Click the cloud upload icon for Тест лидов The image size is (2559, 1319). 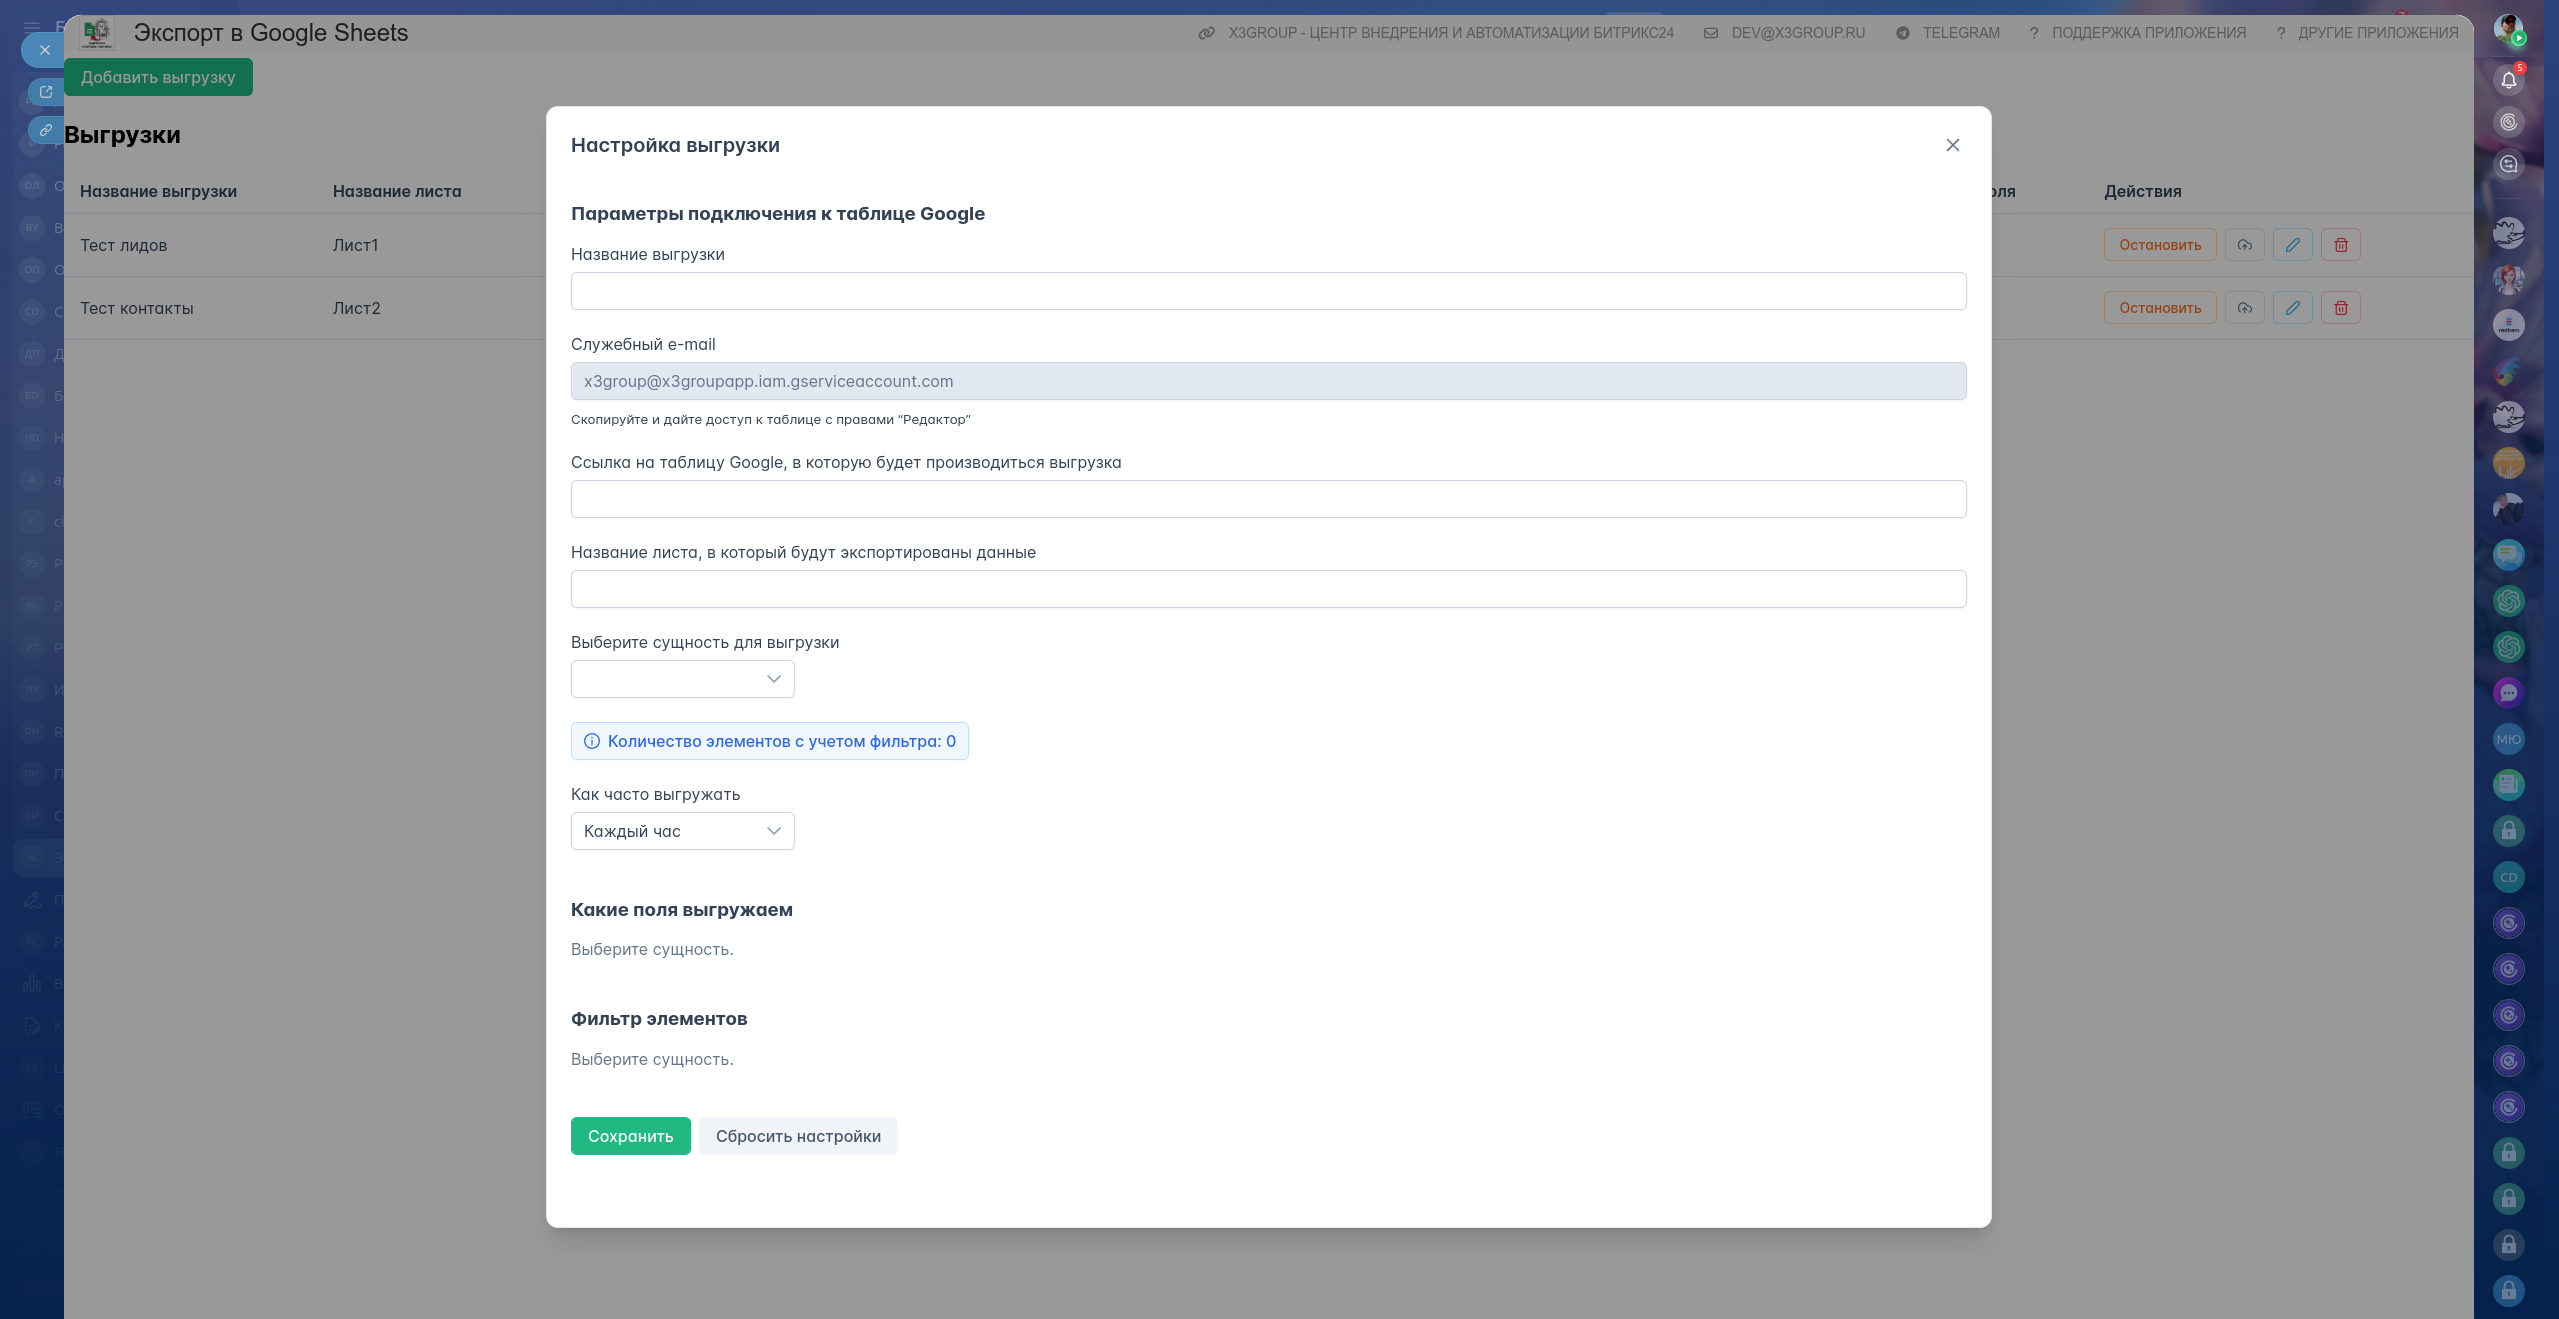pos(2245,245)
